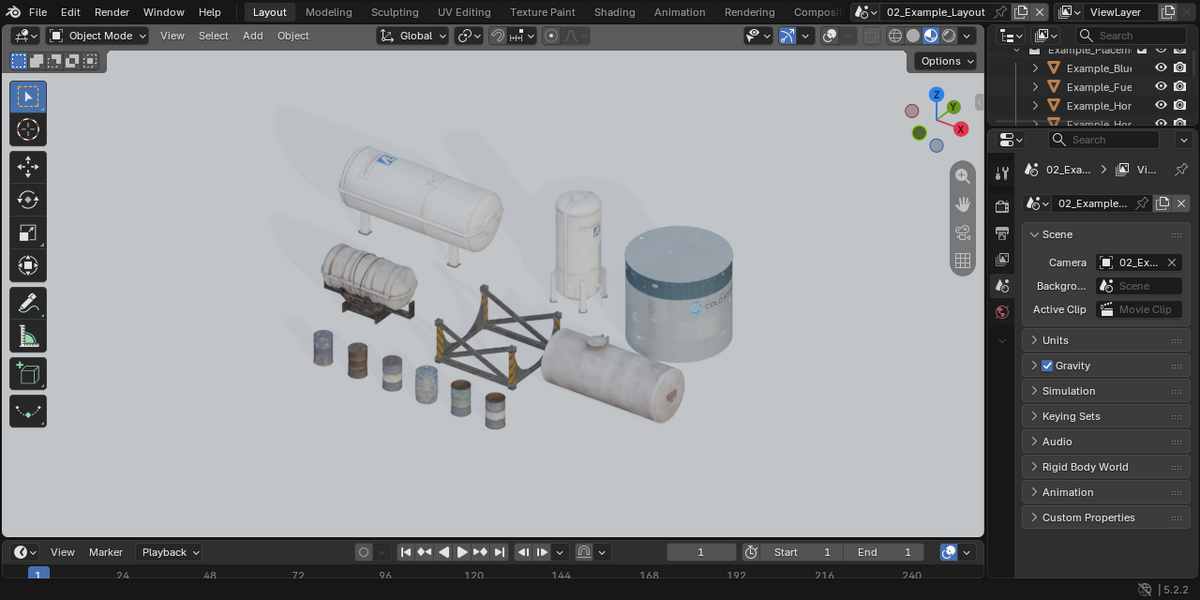Screen dimensions: 1200x600
Task: Select the Move tool
Action: (x=28, y=166)
